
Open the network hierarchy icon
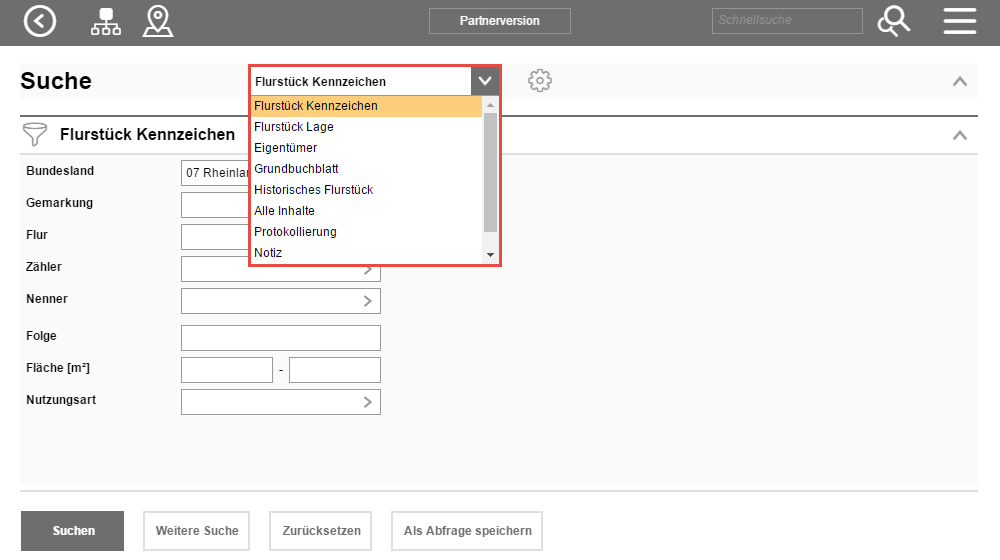tap(105, 21)
